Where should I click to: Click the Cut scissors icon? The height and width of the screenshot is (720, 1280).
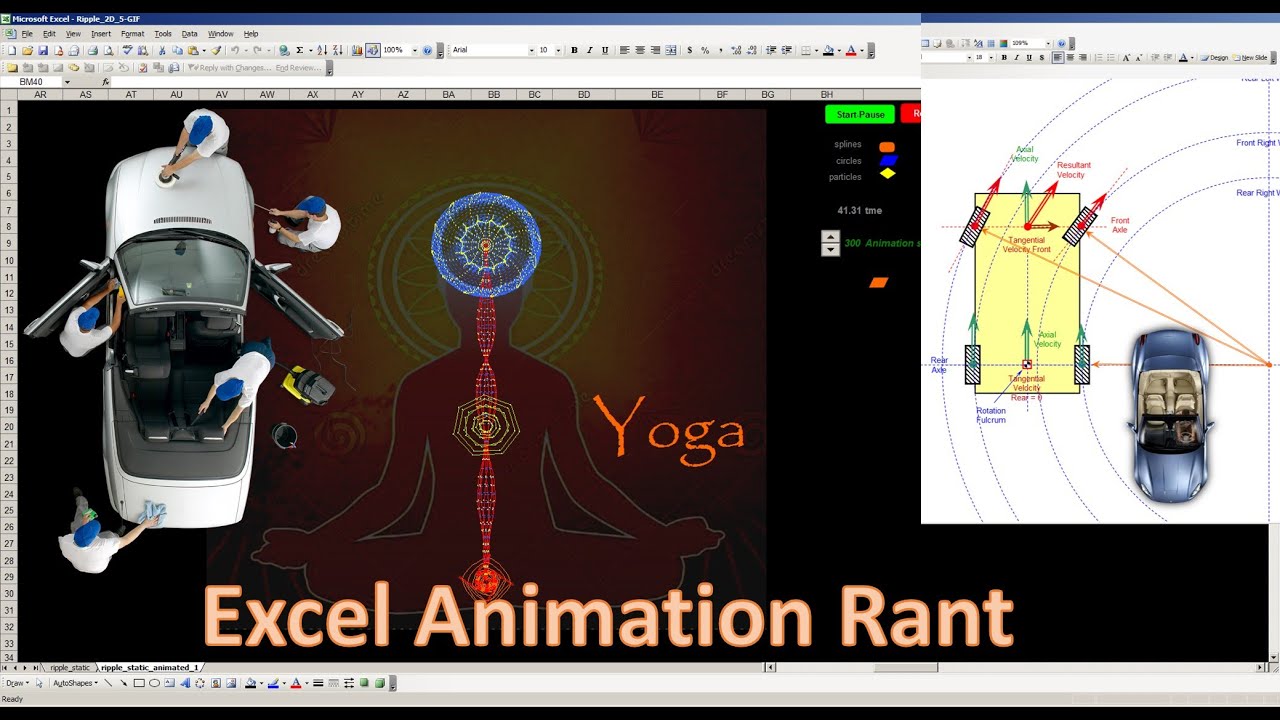pyautogui.click(x=162, y=50)
